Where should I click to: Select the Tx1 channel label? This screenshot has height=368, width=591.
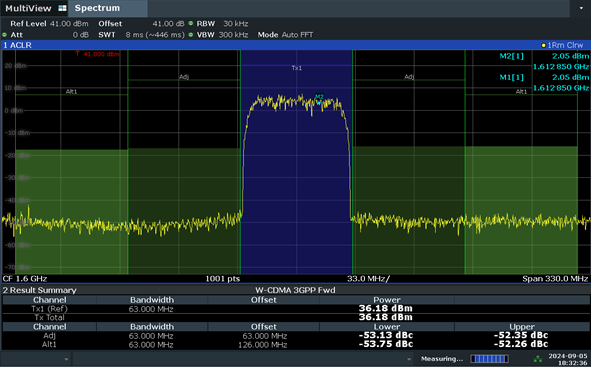[297, 68]
